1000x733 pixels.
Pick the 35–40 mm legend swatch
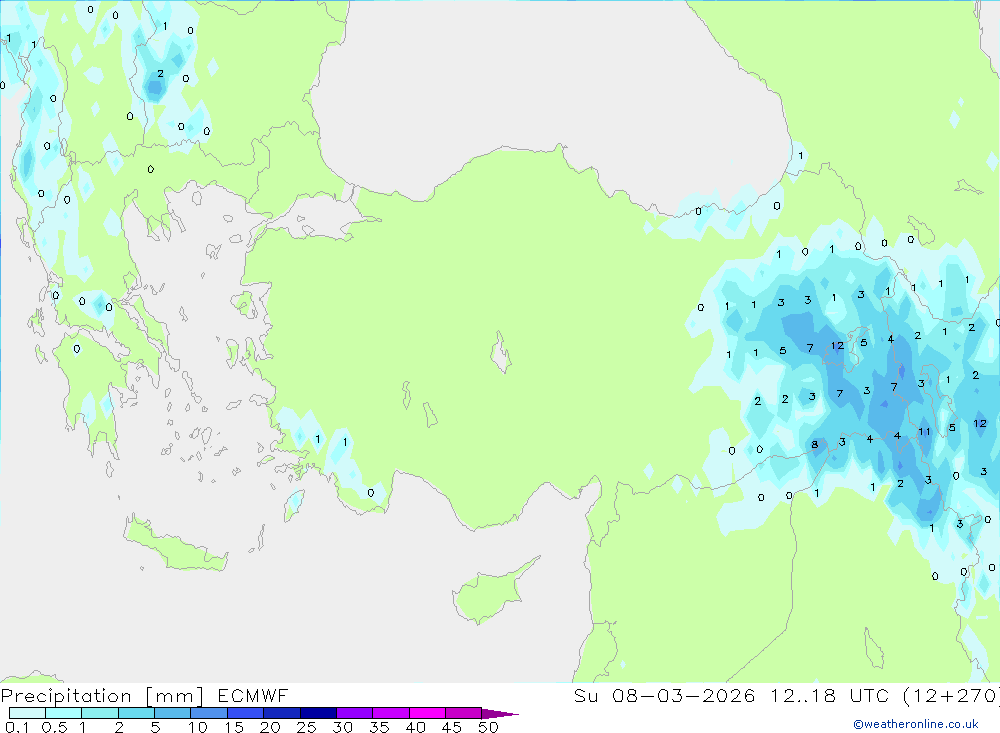391,713
